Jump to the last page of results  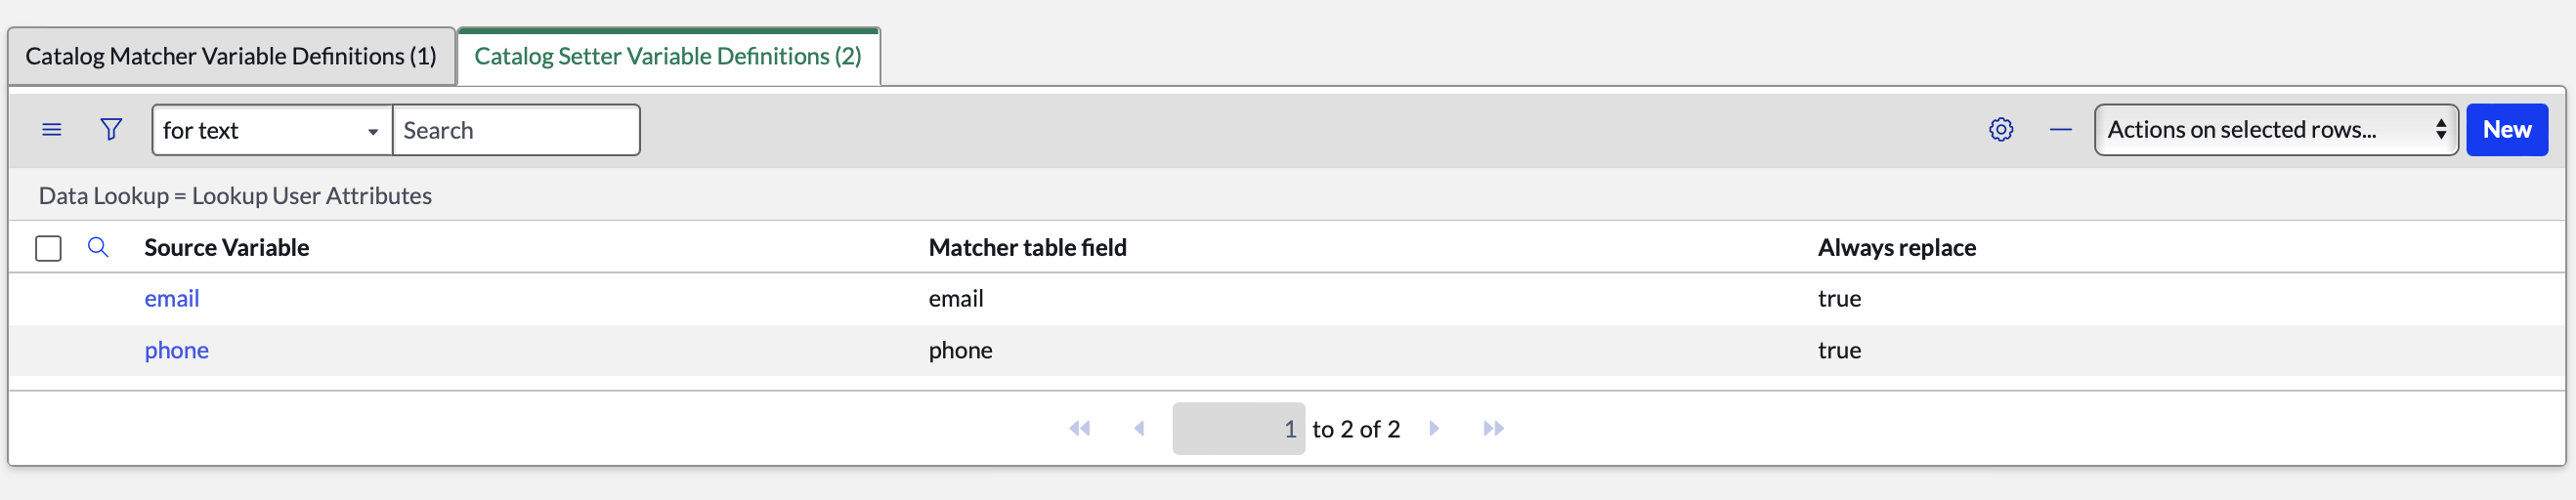coord(1493,429)
